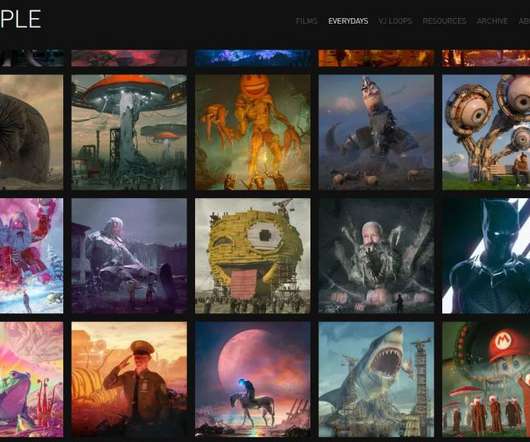
Task: View the flying character above rocks artwork
Action: [x=376, y=132]
